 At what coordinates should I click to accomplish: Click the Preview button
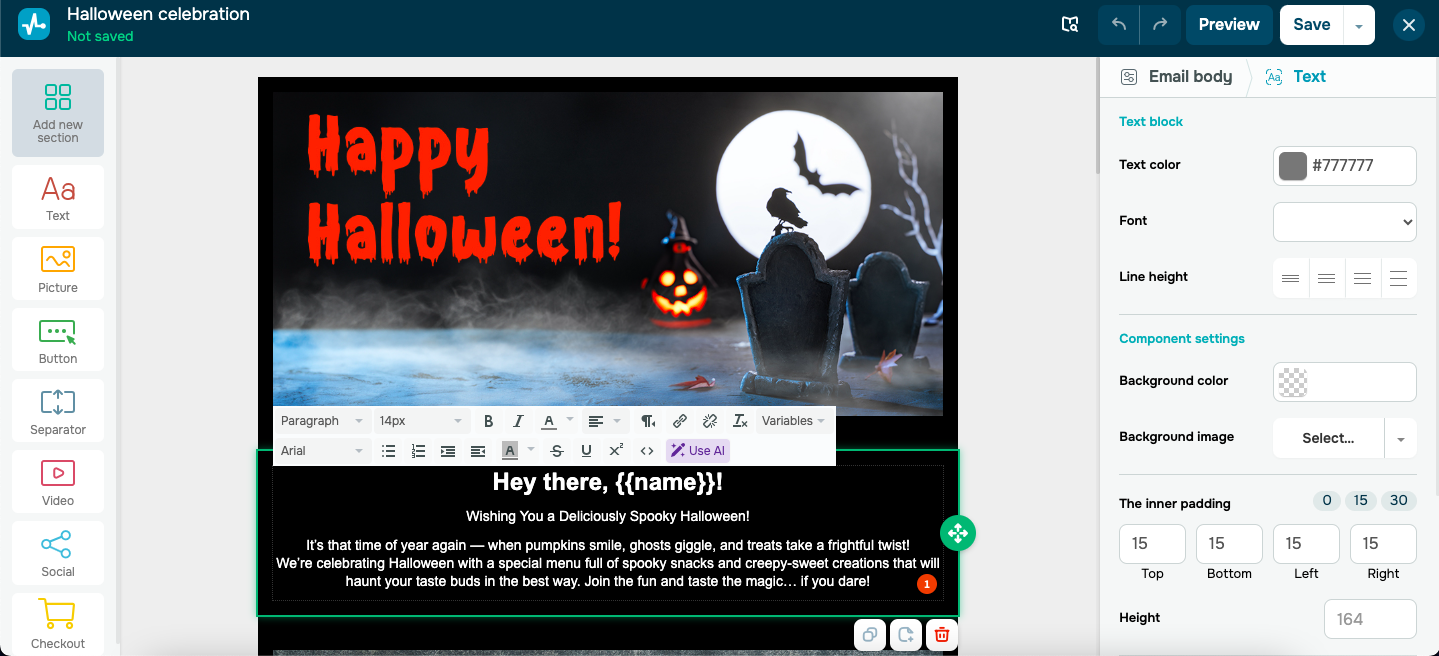[1228, 24]
